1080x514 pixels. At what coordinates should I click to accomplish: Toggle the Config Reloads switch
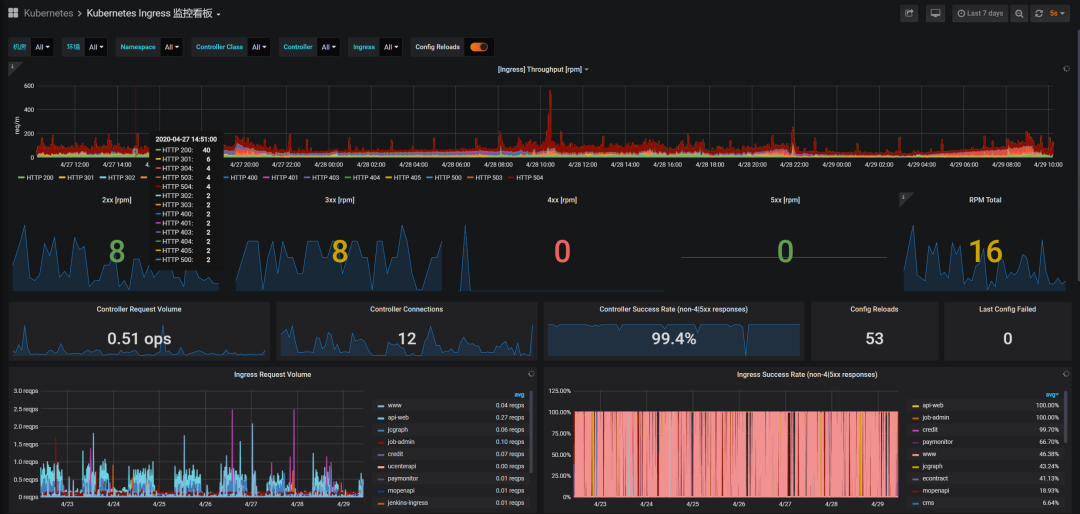click(479, 47)
